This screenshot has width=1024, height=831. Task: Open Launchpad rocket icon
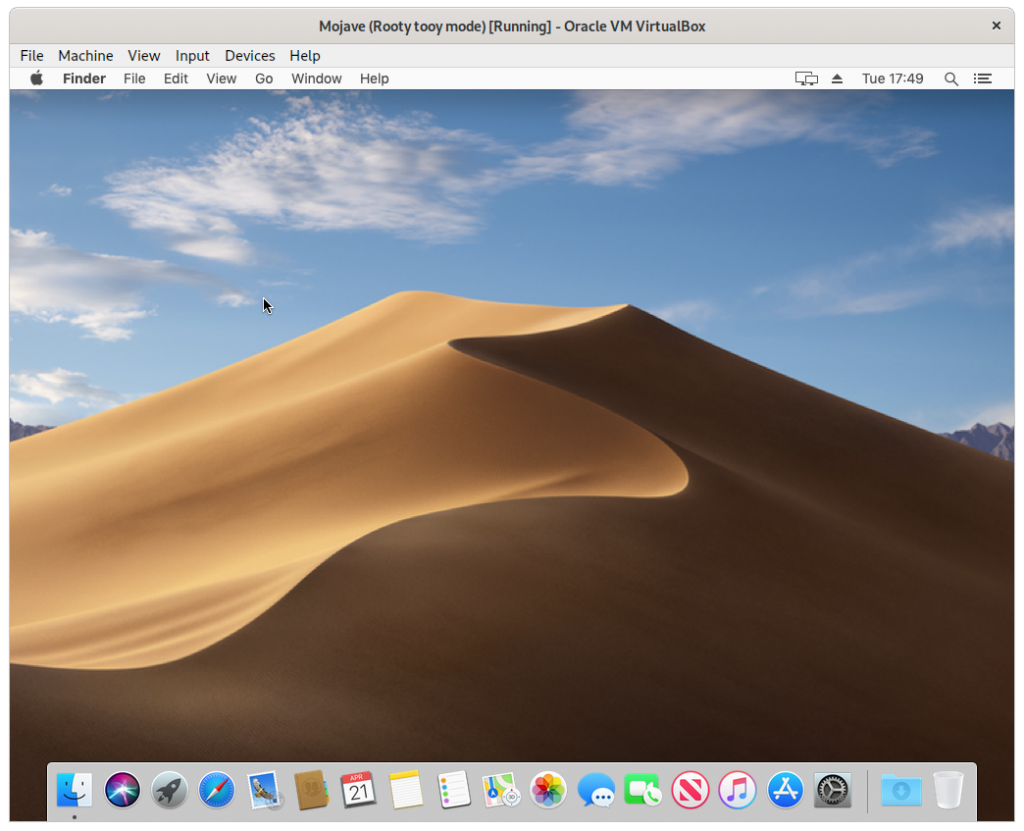[169, 790]
